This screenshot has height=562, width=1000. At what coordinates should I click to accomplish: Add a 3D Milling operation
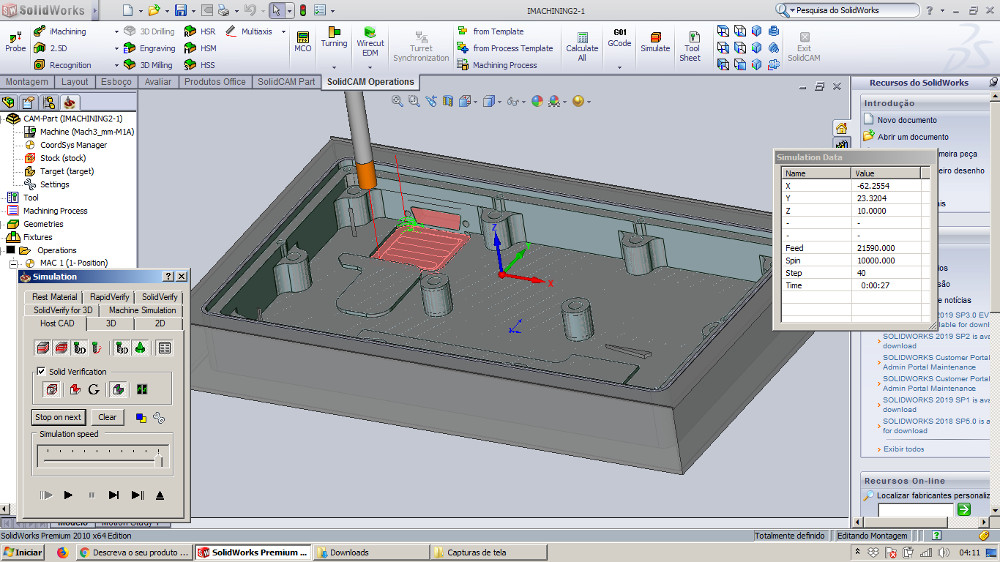coord(148,65)
